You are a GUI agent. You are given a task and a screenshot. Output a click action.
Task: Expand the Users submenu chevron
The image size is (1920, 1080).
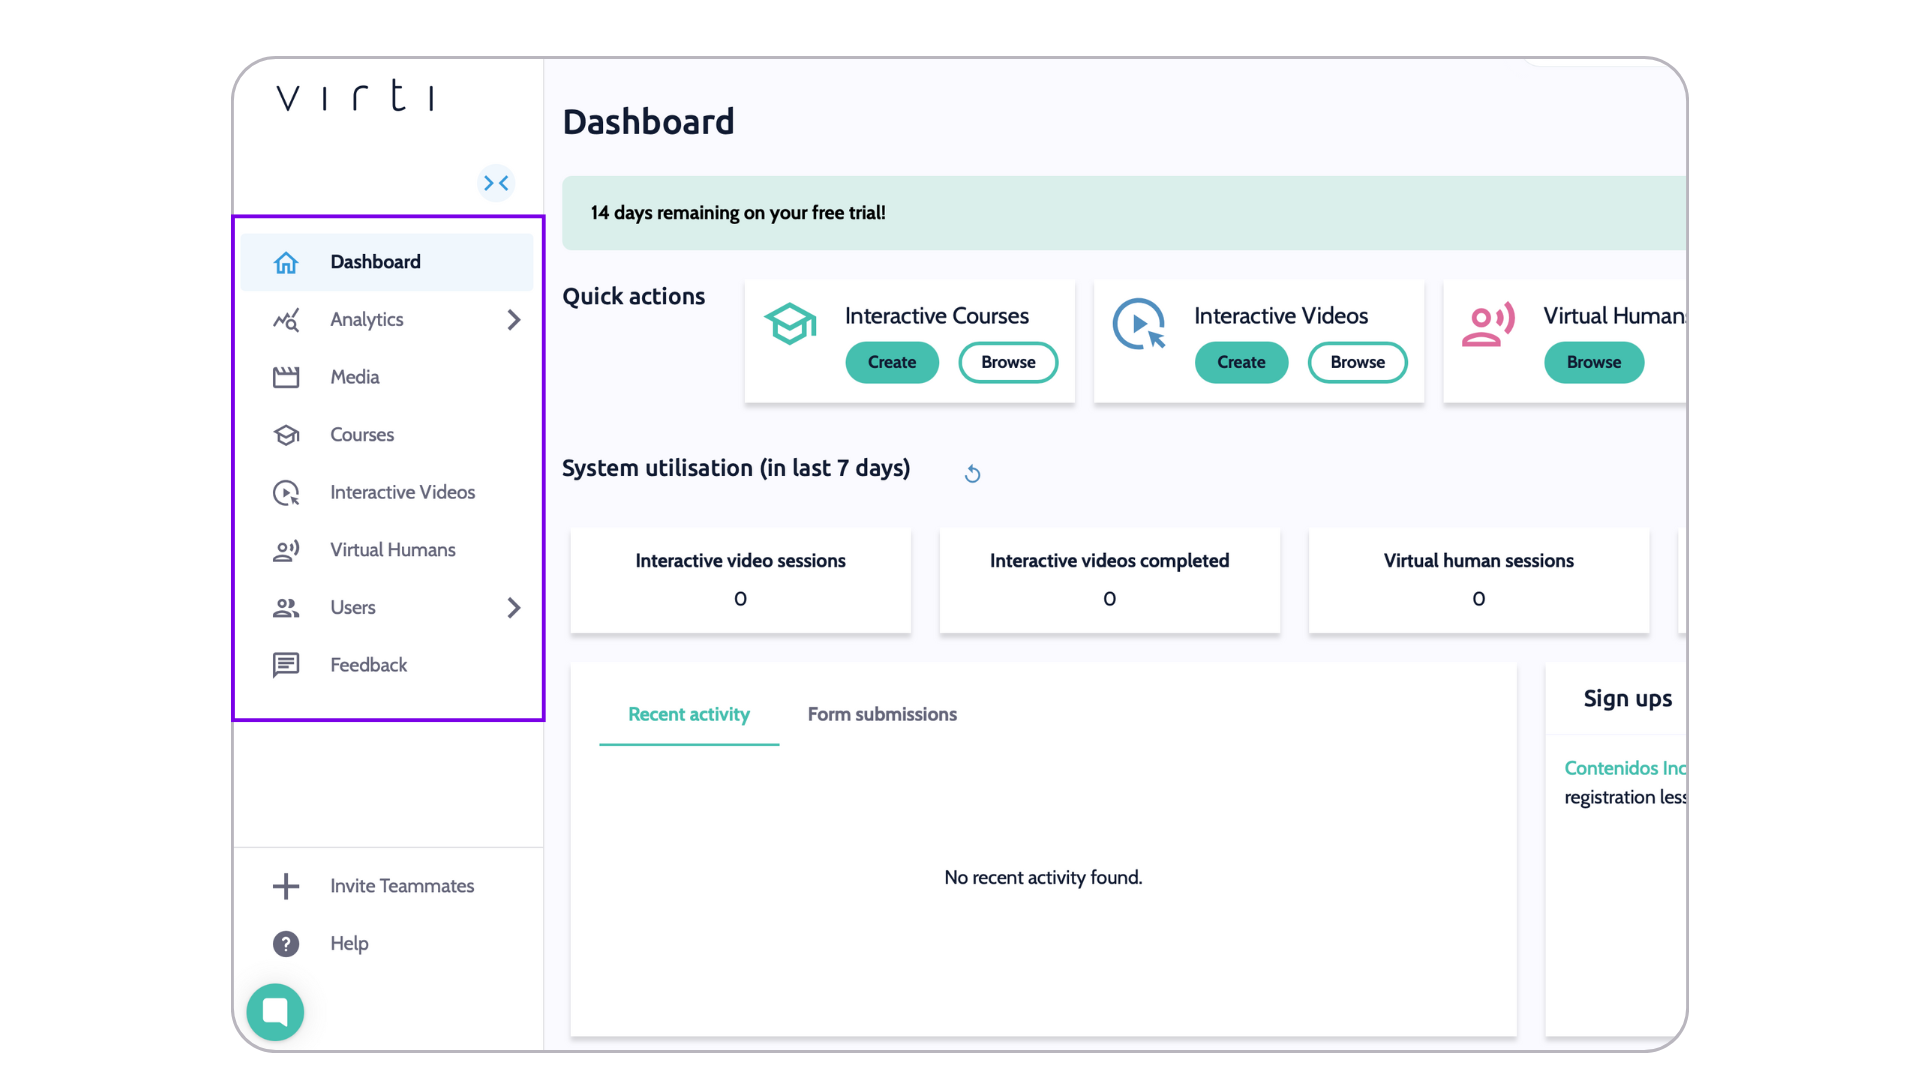[514, 608]
